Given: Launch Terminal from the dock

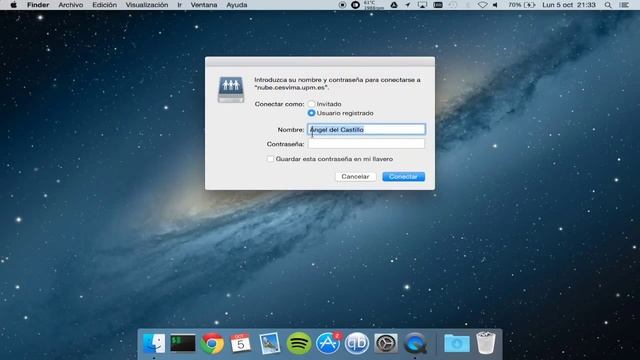Looking at the screenshot, I should point(182,343).
